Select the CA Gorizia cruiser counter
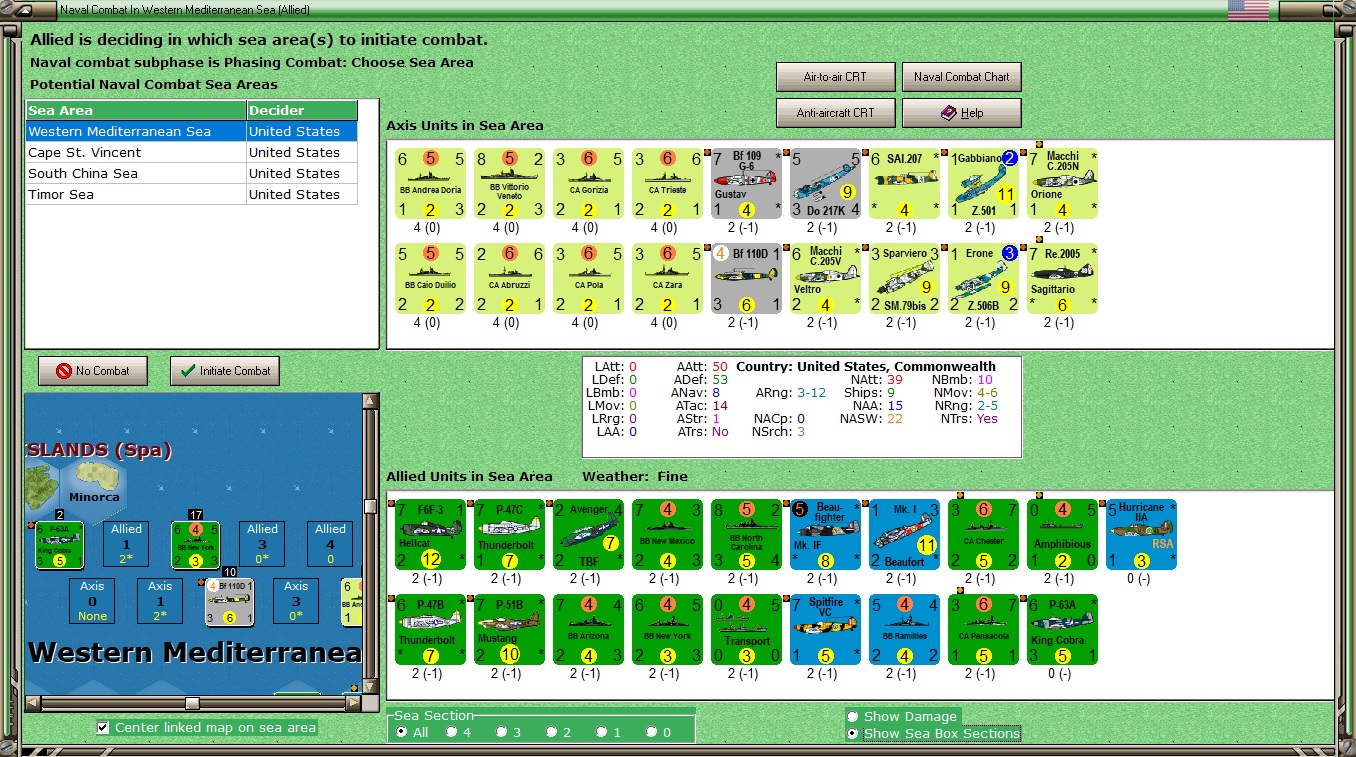The image size is (1356, 757). (588, 184)
